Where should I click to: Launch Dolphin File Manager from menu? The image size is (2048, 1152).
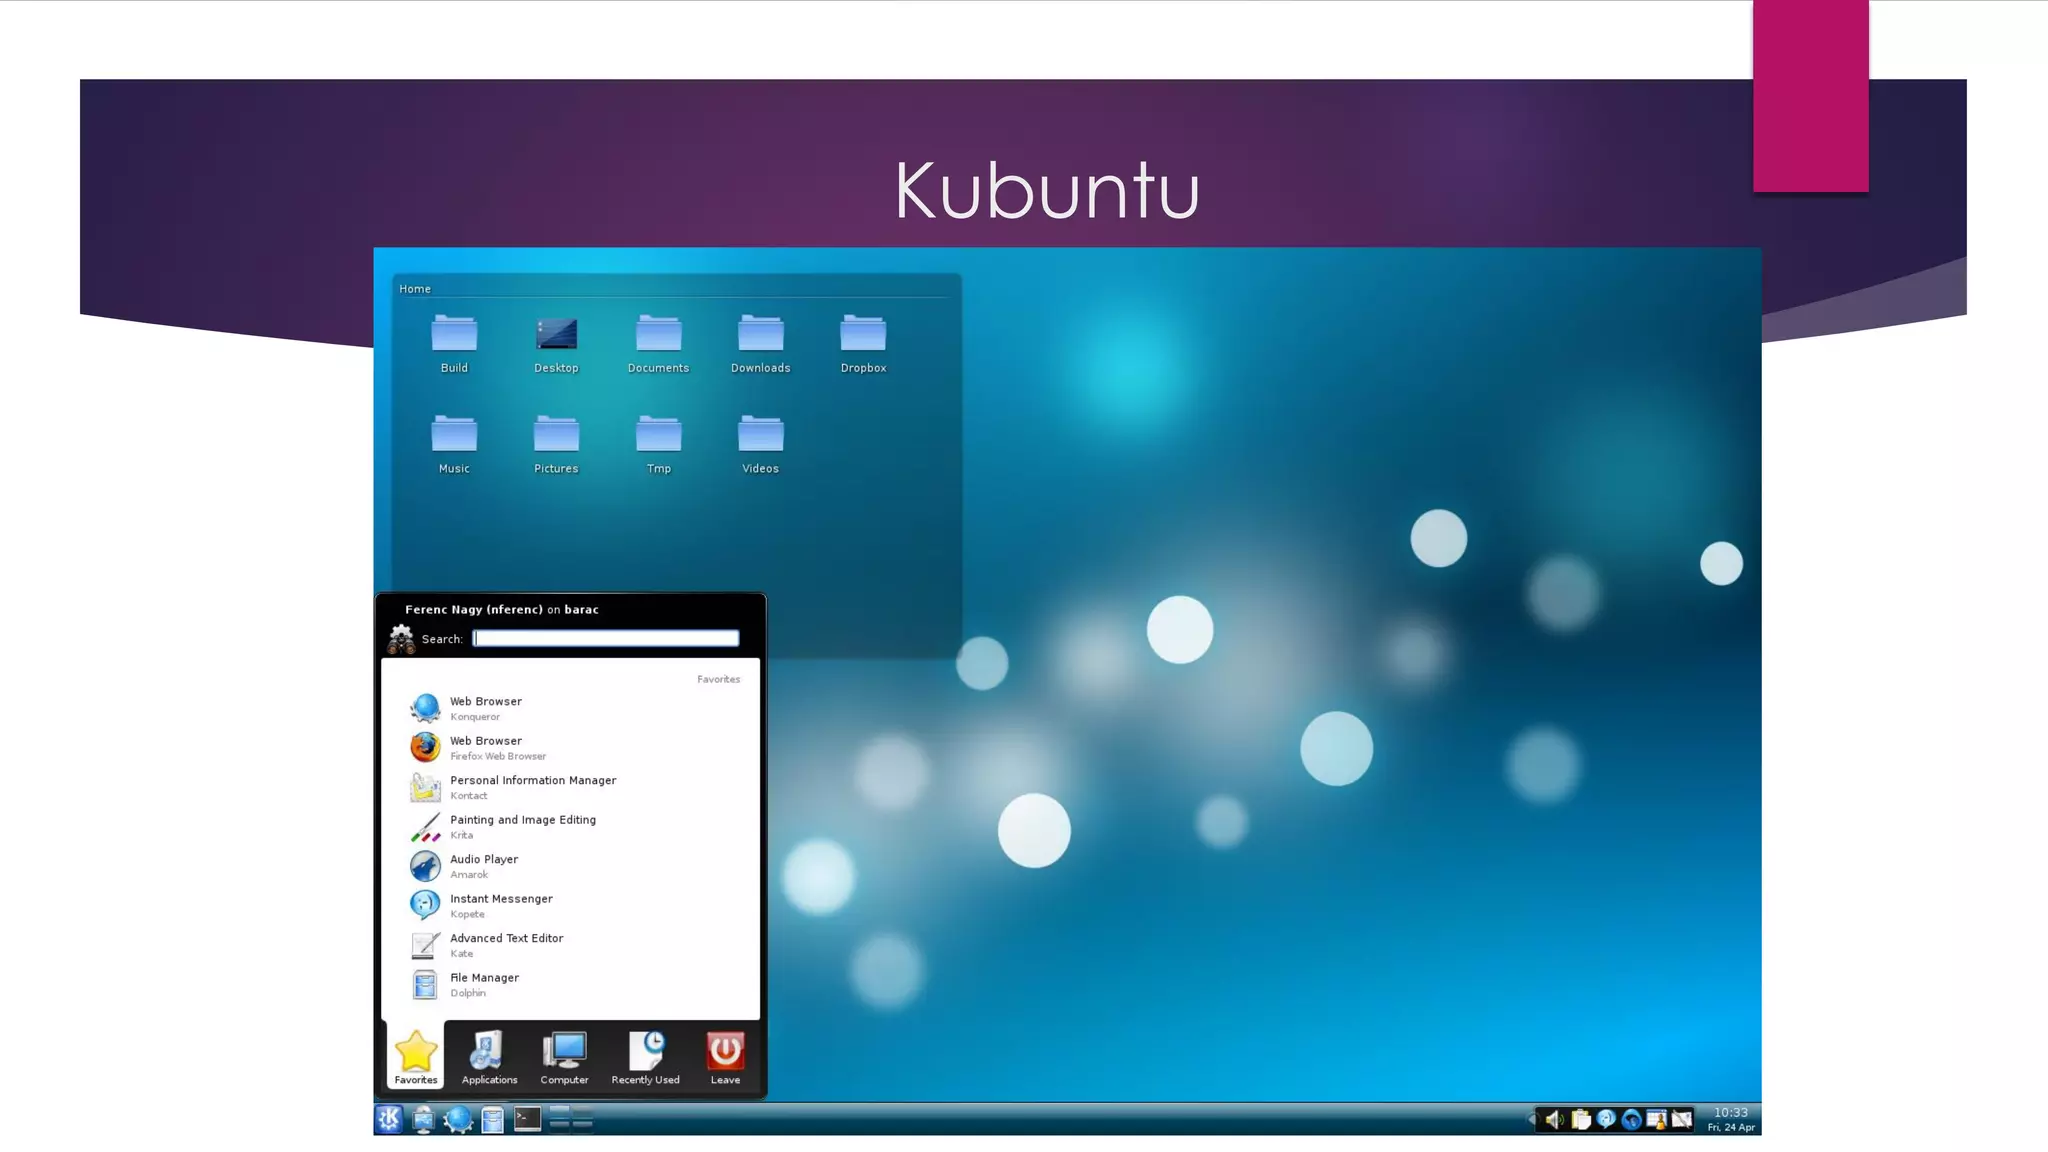(570, 984)
